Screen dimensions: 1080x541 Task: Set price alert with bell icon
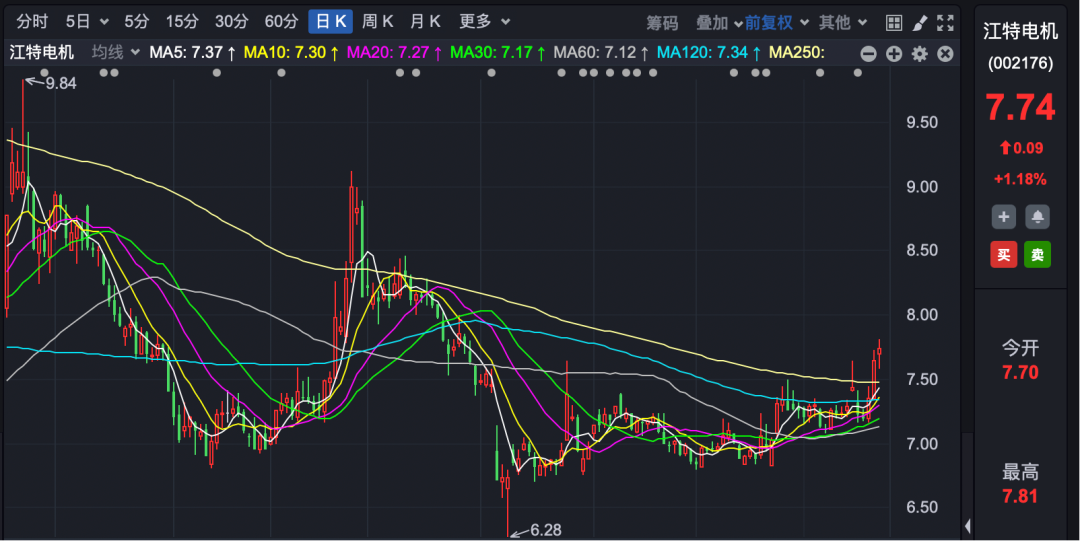pos(1037,217)
